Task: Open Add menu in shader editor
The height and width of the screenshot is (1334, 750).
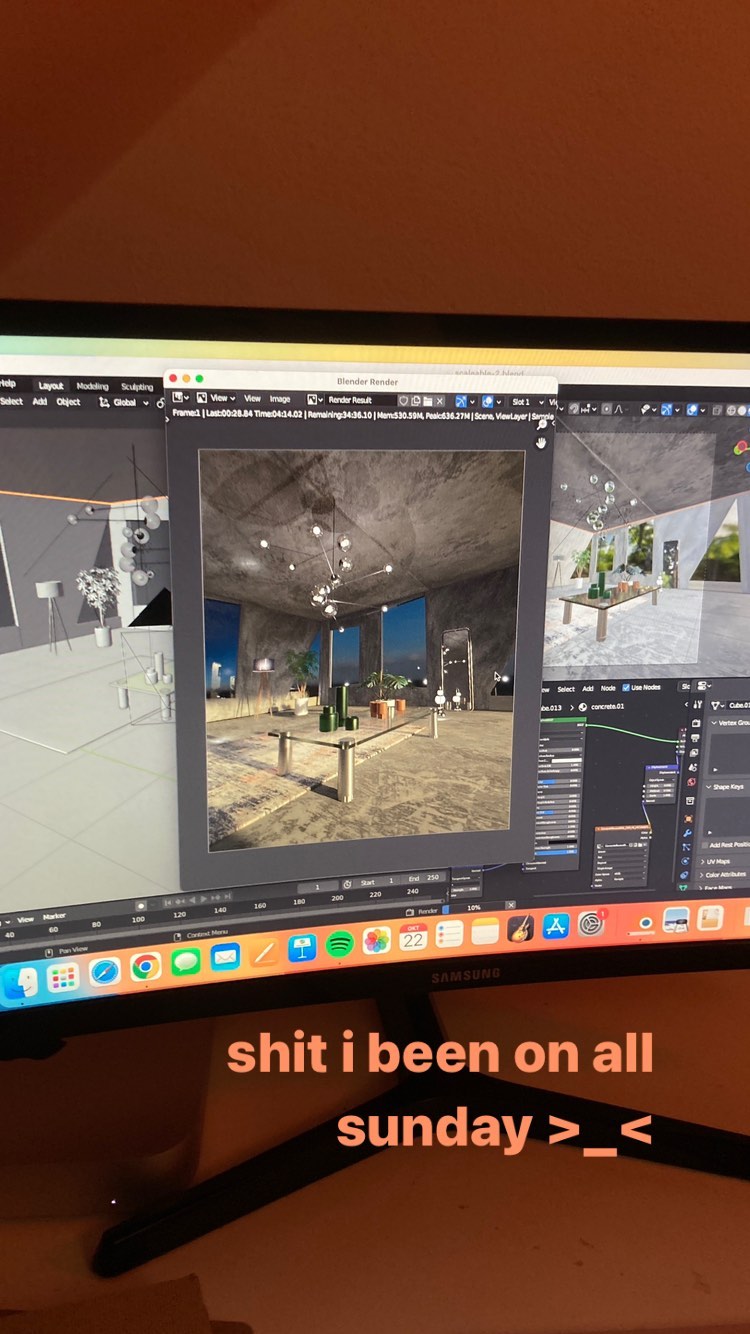Action: pyautogui.click(x=588, y=688)
